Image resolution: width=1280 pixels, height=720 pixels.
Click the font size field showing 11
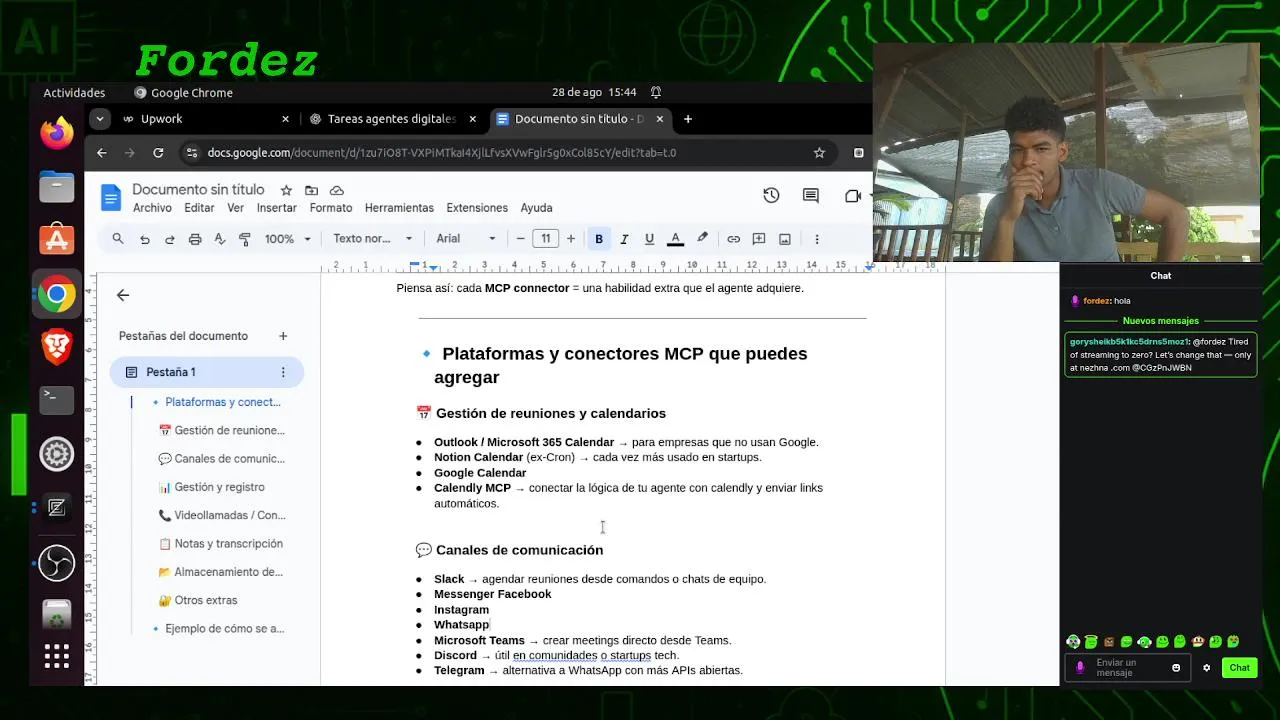546,239
